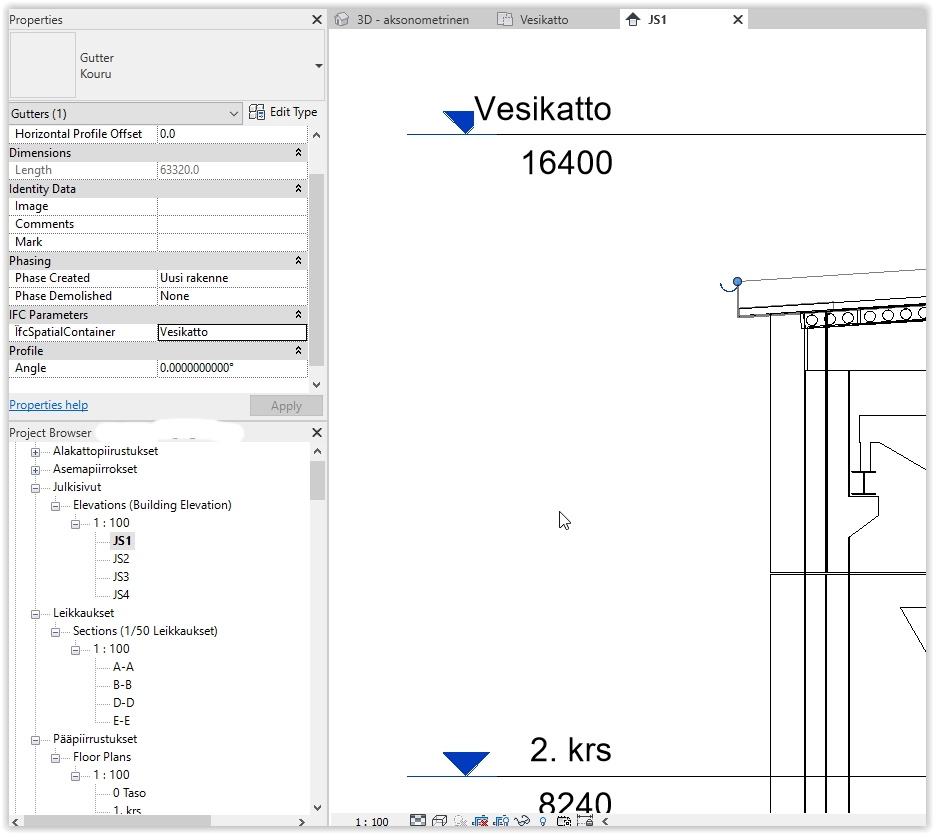
Task: Open elevation JS4 in Project Browser
Action: (x=121, y=595)
